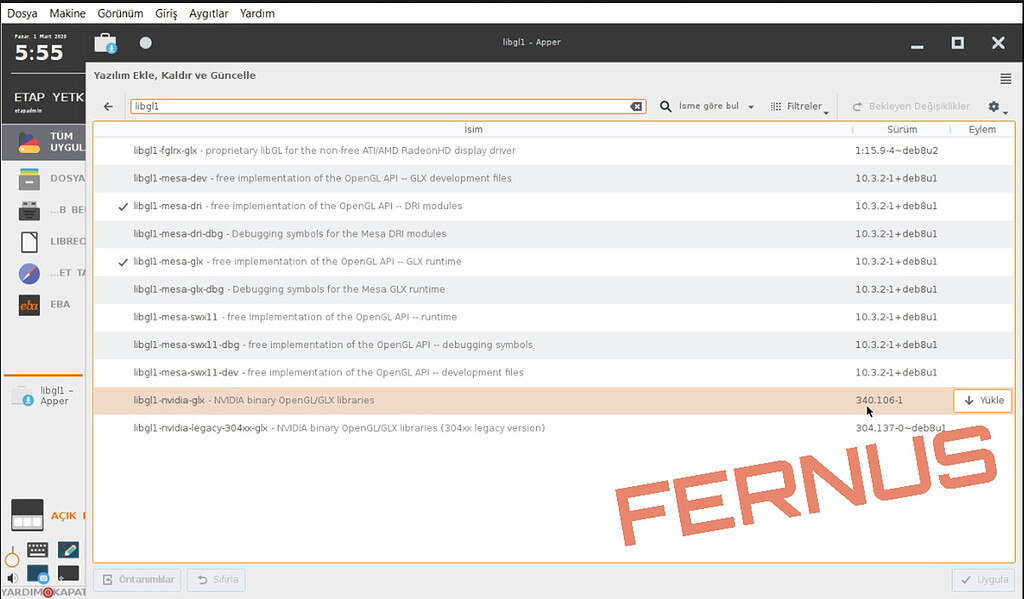Clear the libgl1 search text with the X icon
This screenshot has width=1024, height=599.
(x=636, y=107)
